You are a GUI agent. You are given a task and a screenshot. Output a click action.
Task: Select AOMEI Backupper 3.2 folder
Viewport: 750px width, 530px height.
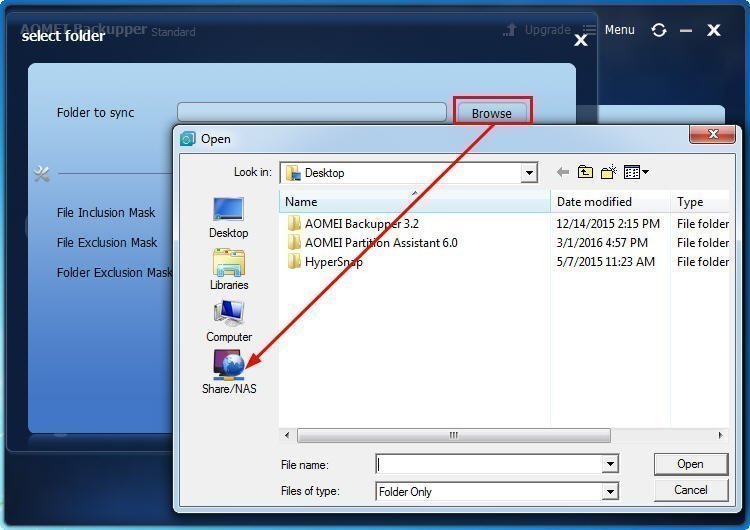coord(362,223)
